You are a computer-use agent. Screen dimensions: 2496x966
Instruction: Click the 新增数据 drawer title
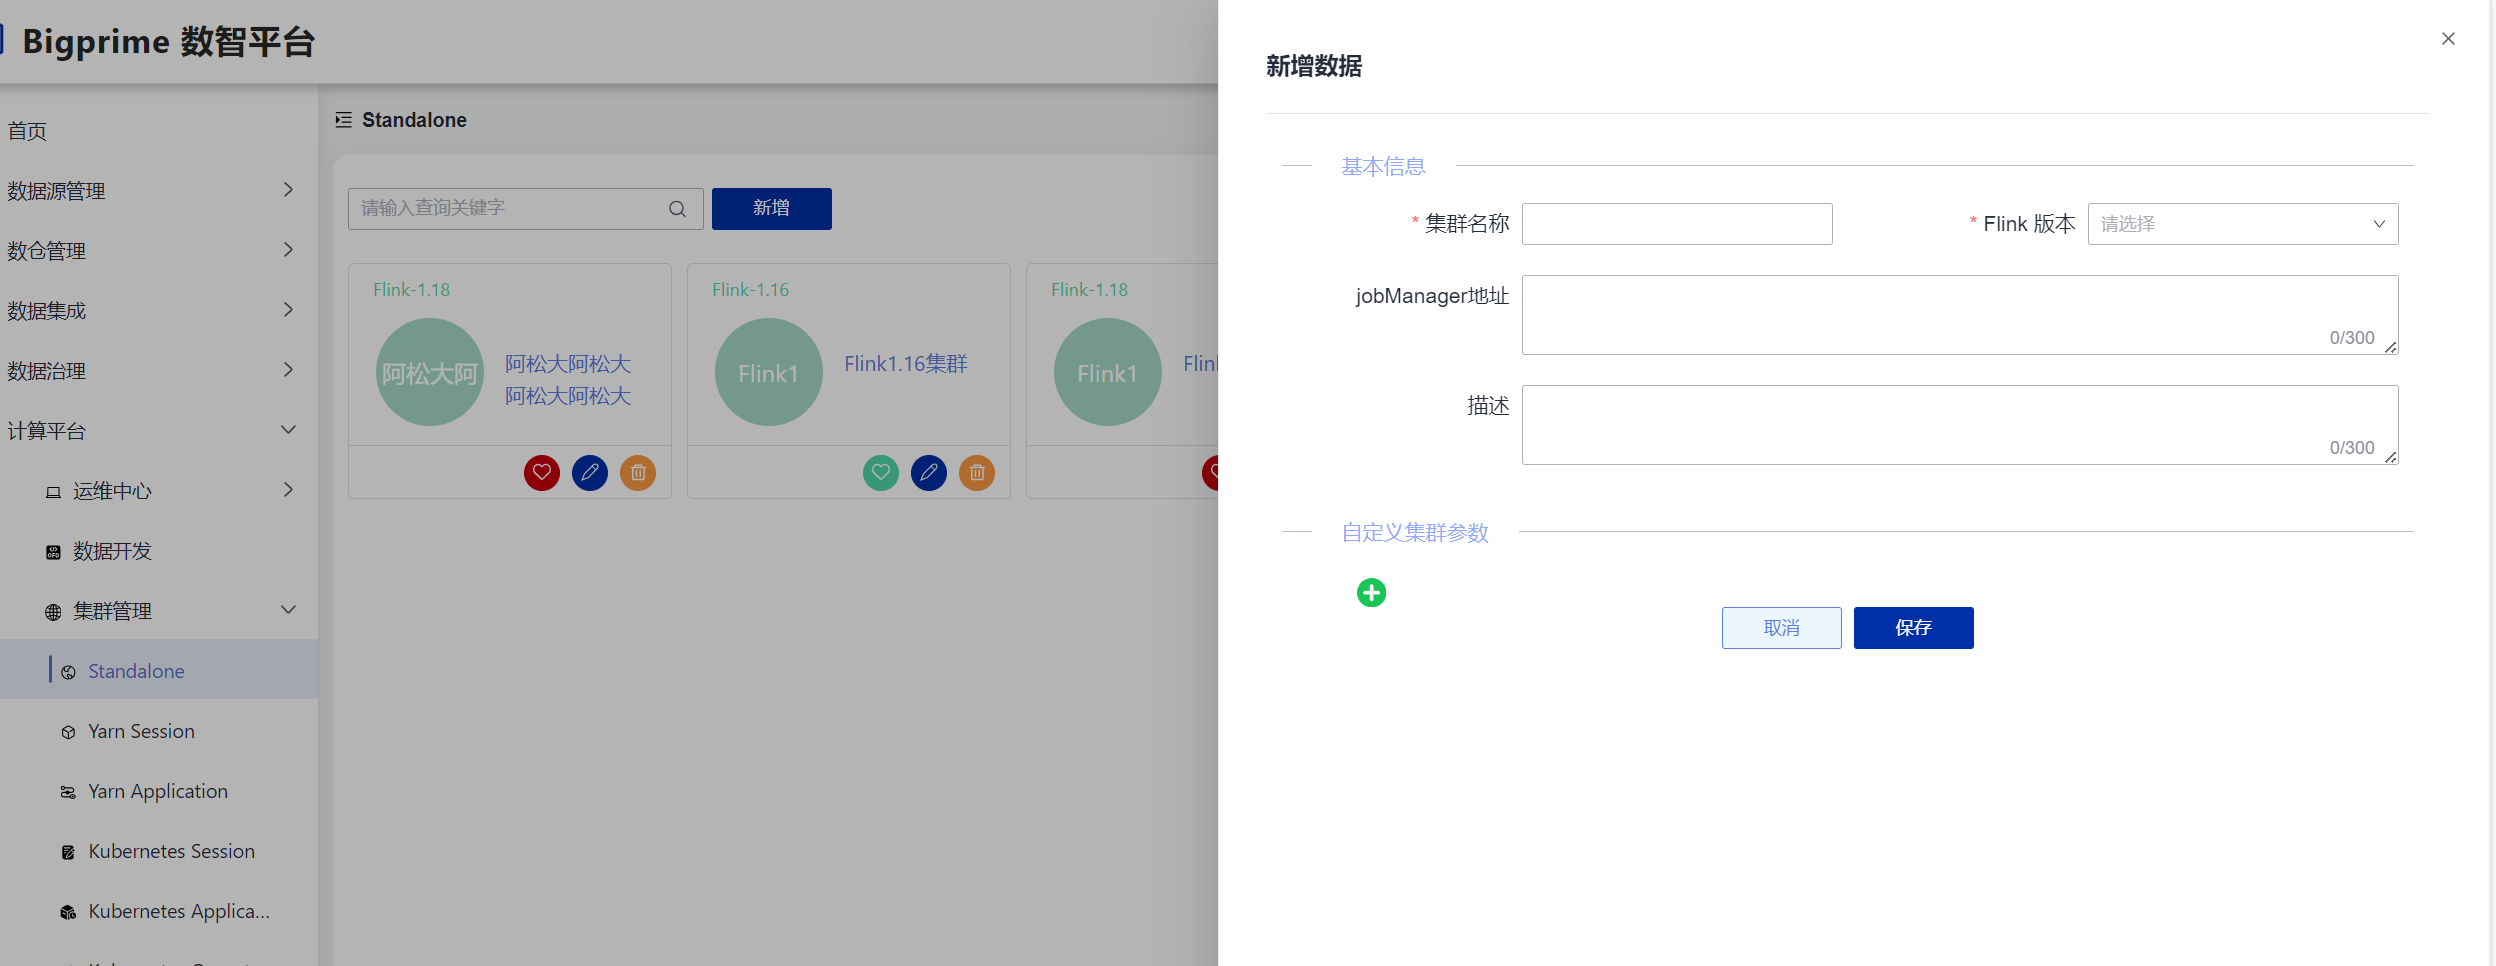(x=1314, y=66)
